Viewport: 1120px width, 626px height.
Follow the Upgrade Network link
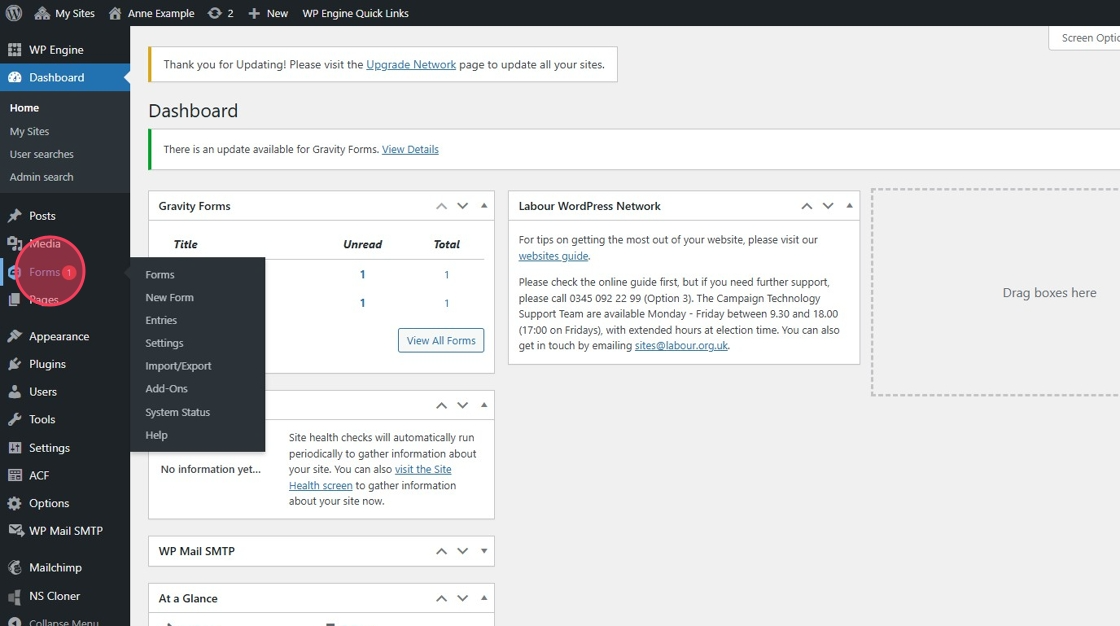411,64
